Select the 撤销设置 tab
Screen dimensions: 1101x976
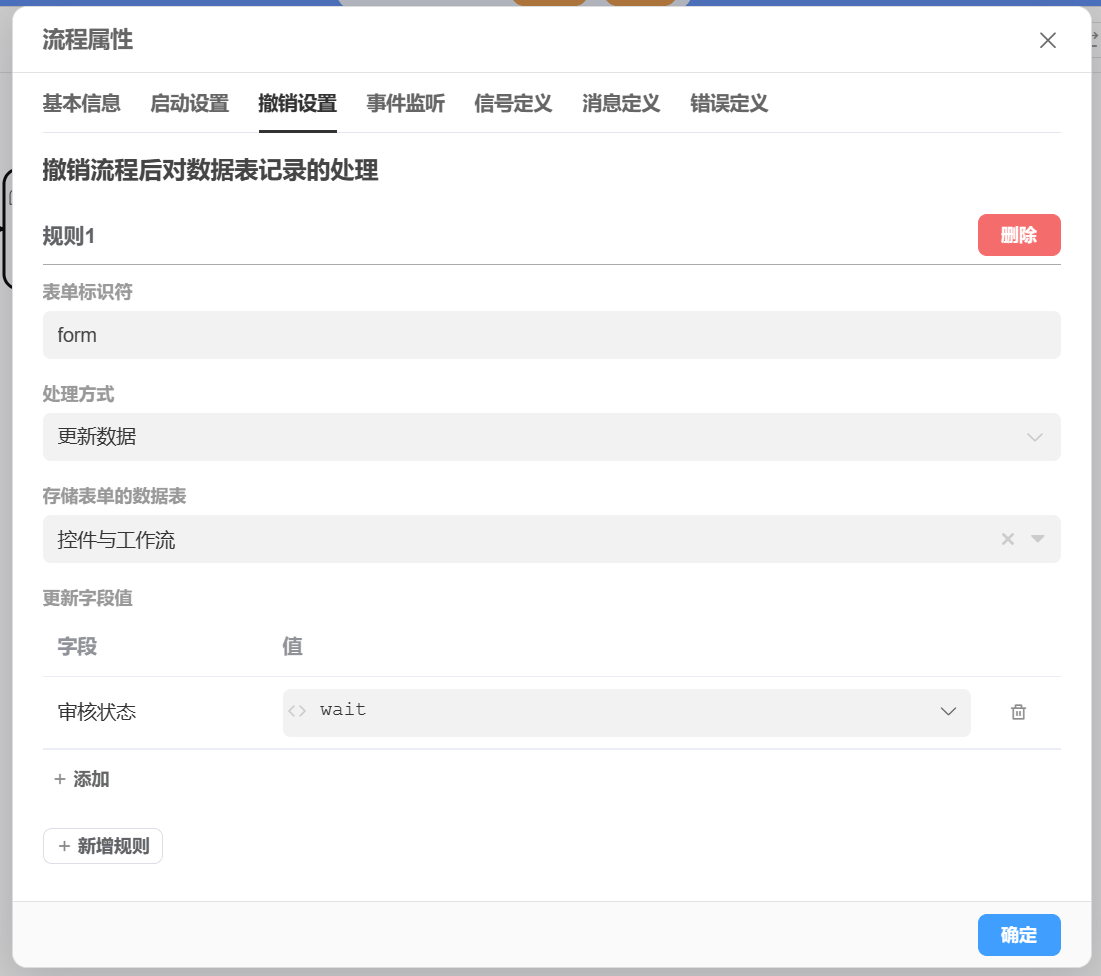(297, 103)
